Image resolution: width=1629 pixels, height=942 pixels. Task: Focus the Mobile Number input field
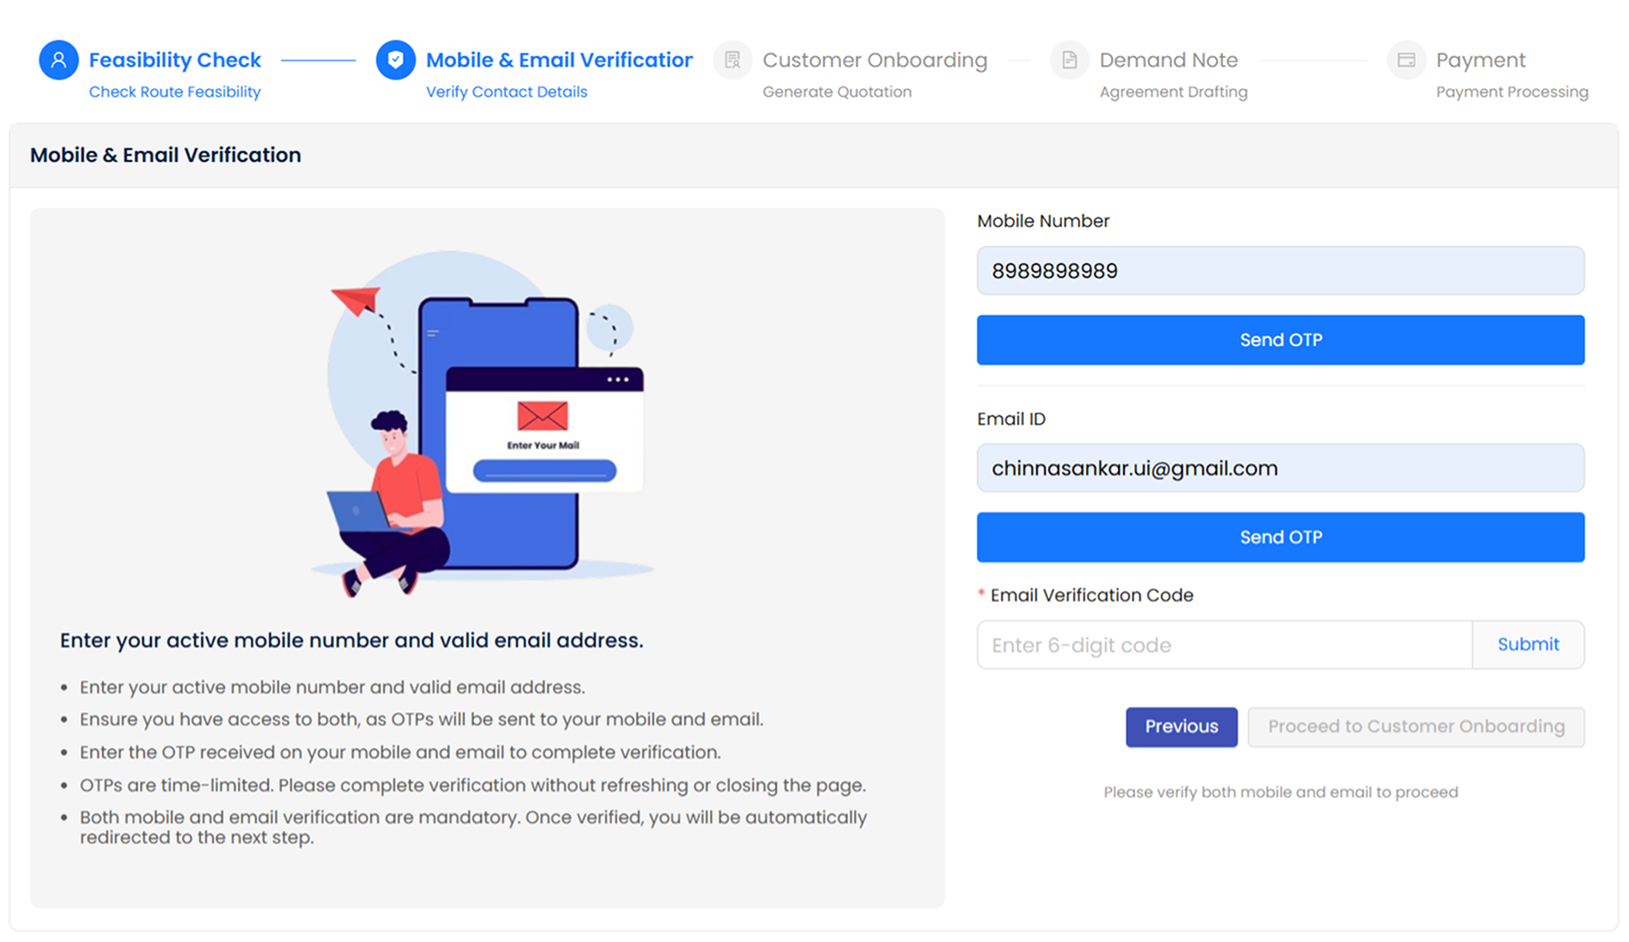coord(1280,271)
